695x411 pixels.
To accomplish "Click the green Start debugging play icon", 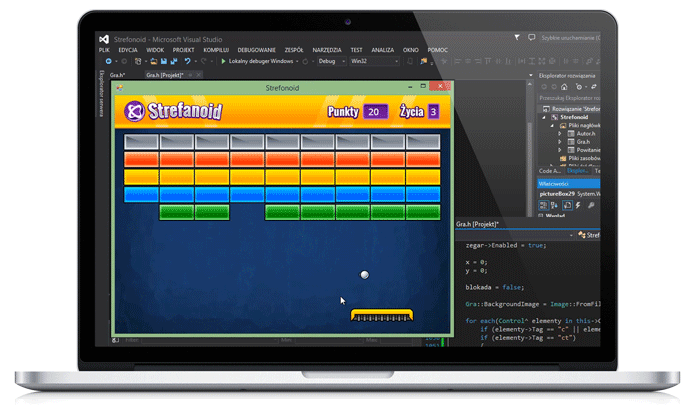I will pyautogui.click(x=223, y=60).
